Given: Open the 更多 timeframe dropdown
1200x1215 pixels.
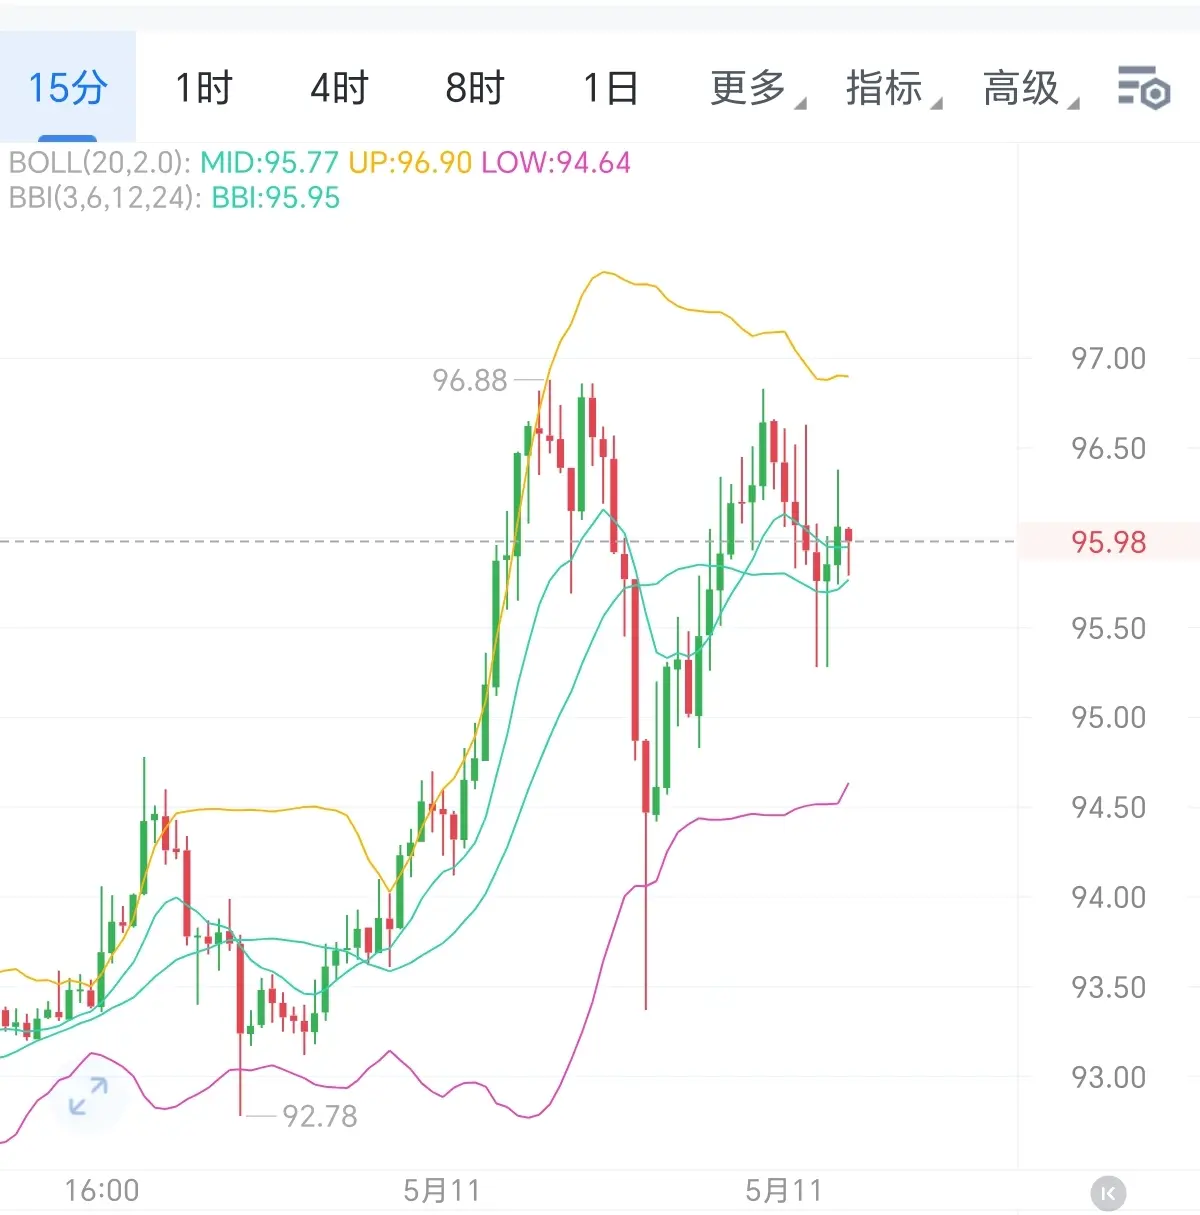Looking at the screenshot, I should click(x=757, y=88).
